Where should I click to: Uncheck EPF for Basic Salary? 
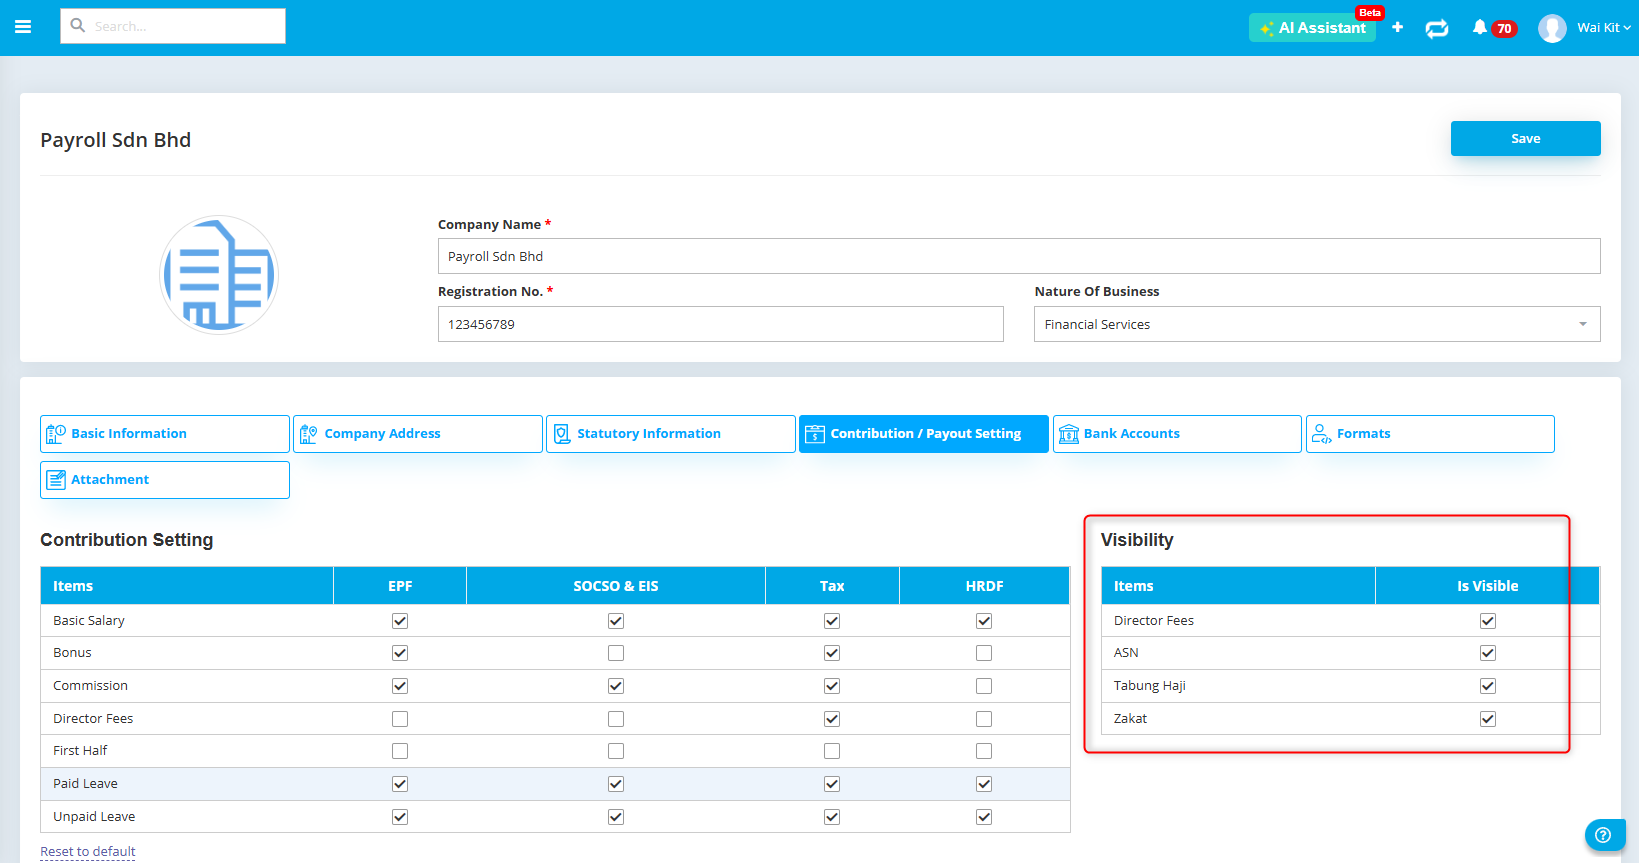(x=400, y=621)
